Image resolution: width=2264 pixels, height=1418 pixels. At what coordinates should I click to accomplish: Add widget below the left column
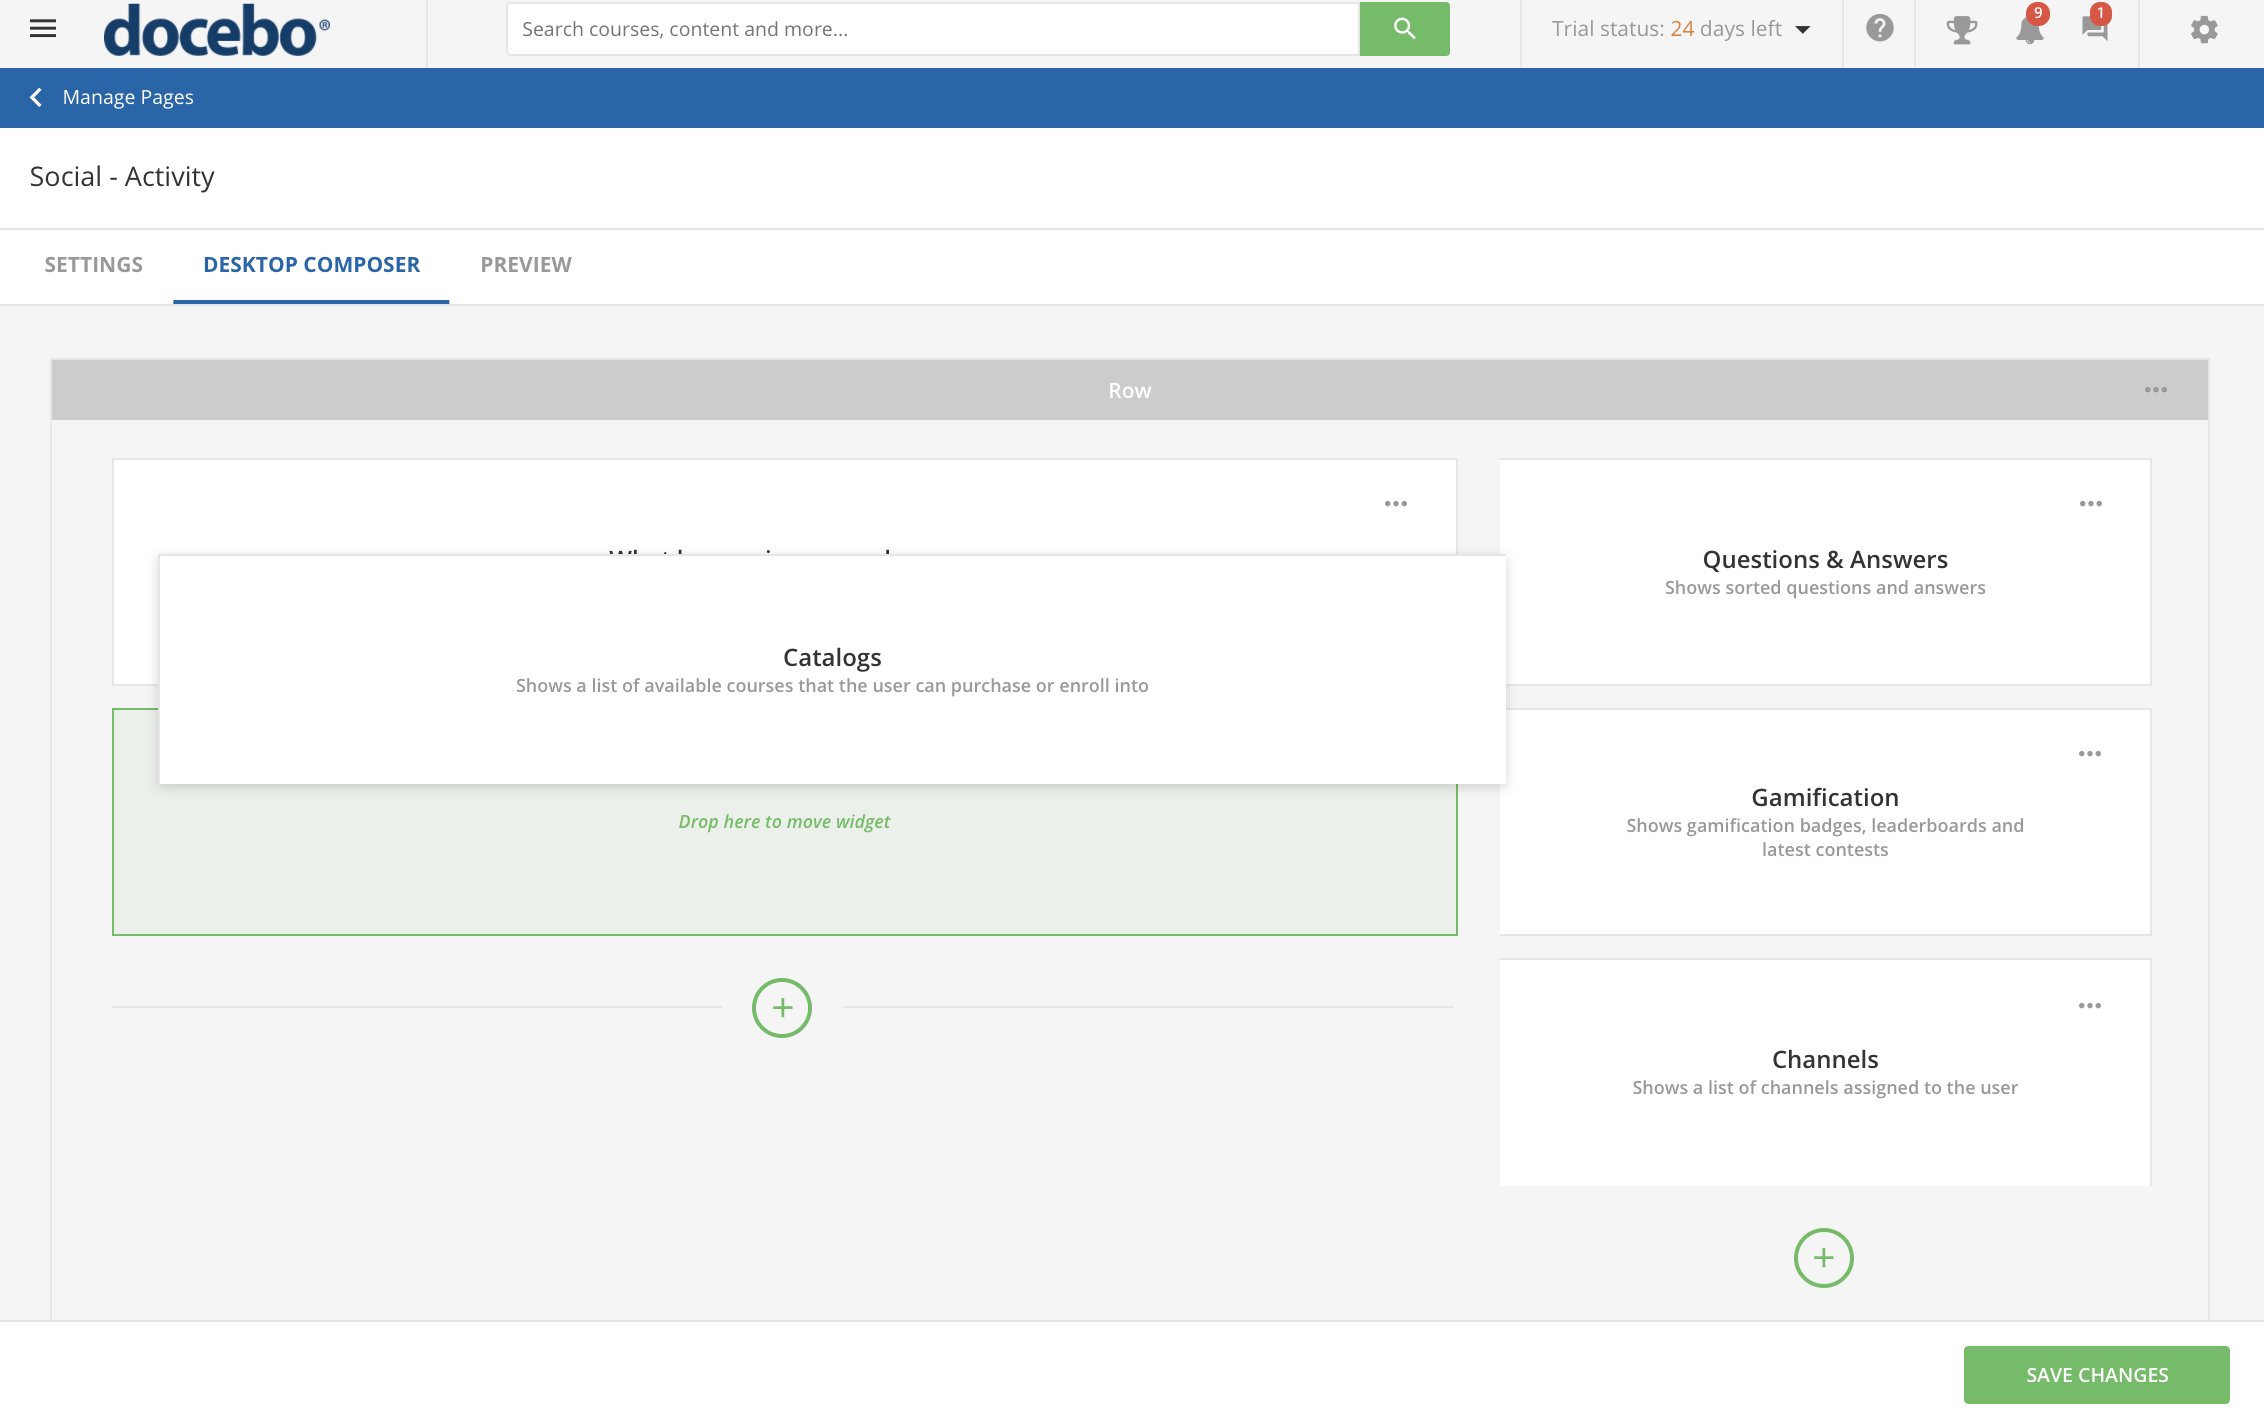pyautogui.click(x=782, y=1008)
